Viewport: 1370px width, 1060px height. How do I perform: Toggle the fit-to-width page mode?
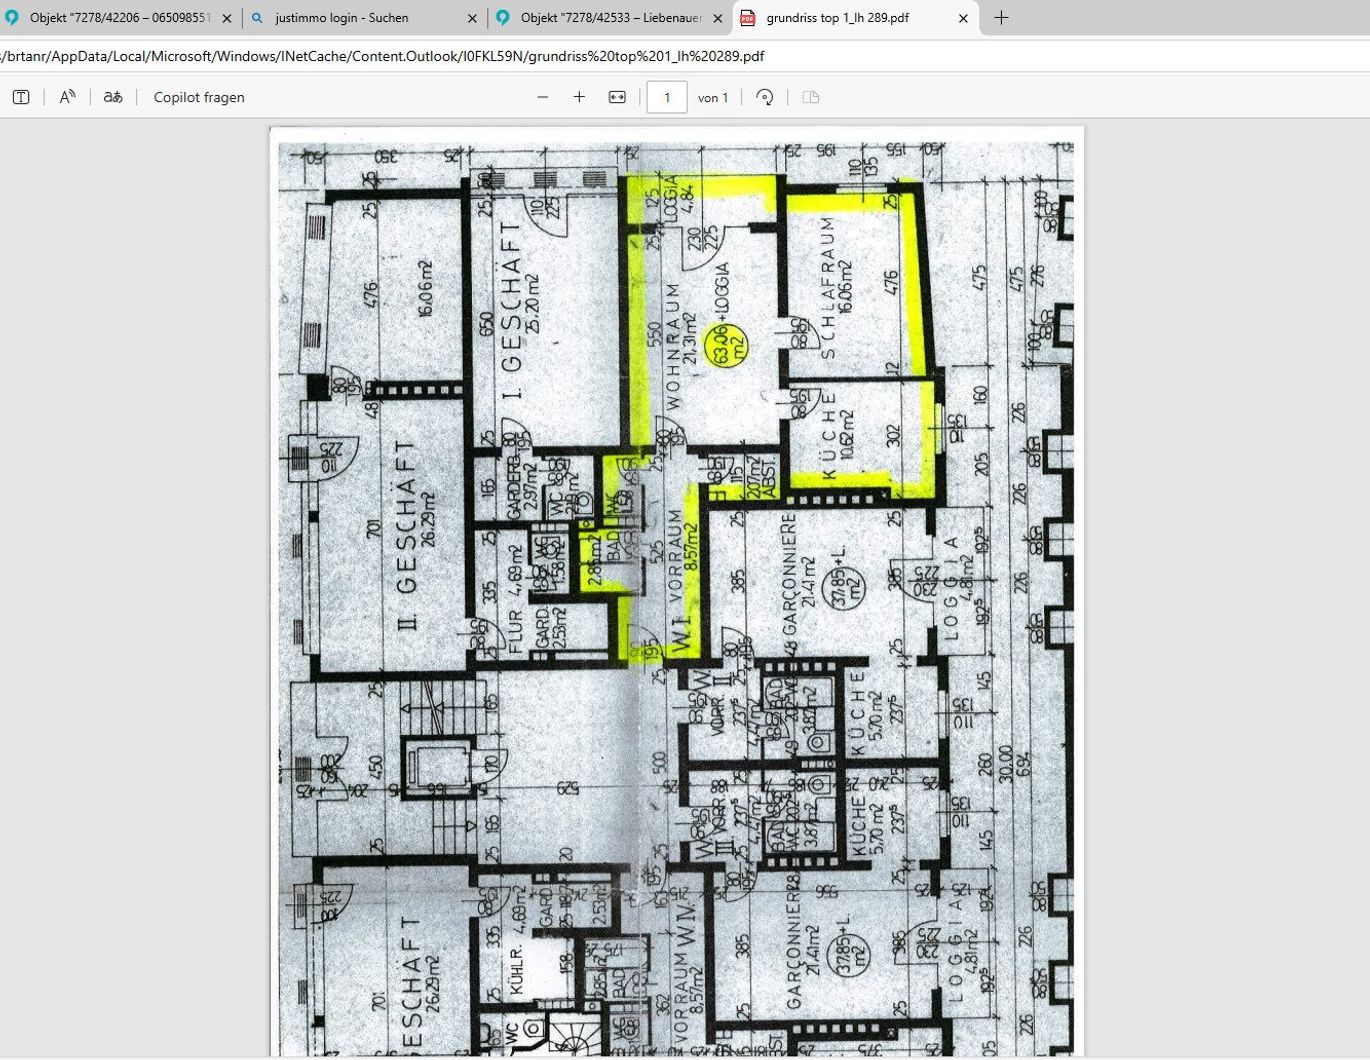(x=618, y=97)
